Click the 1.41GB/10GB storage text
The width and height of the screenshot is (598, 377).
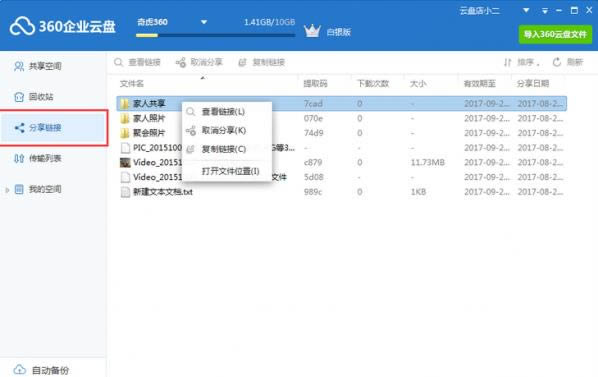point(270,22)
